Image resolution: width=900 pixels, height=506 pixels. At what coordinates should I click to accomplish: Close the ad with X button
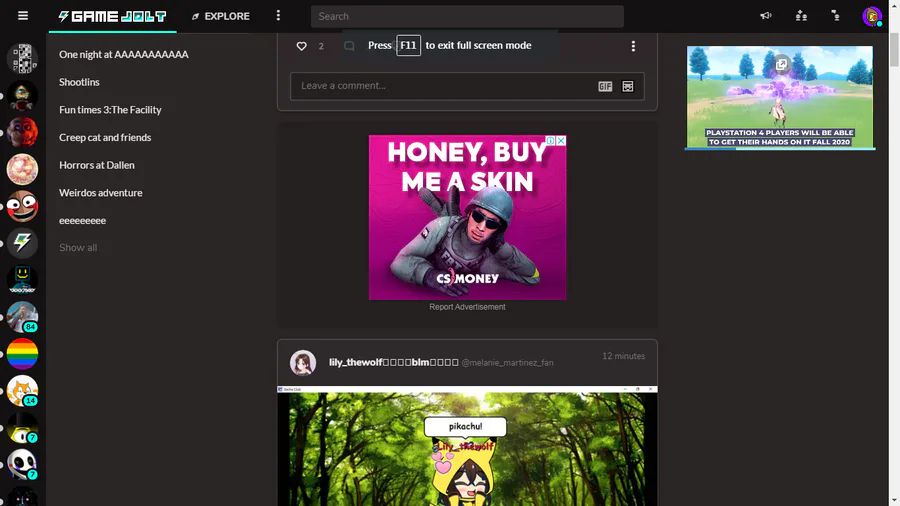[x=561, y=141]
